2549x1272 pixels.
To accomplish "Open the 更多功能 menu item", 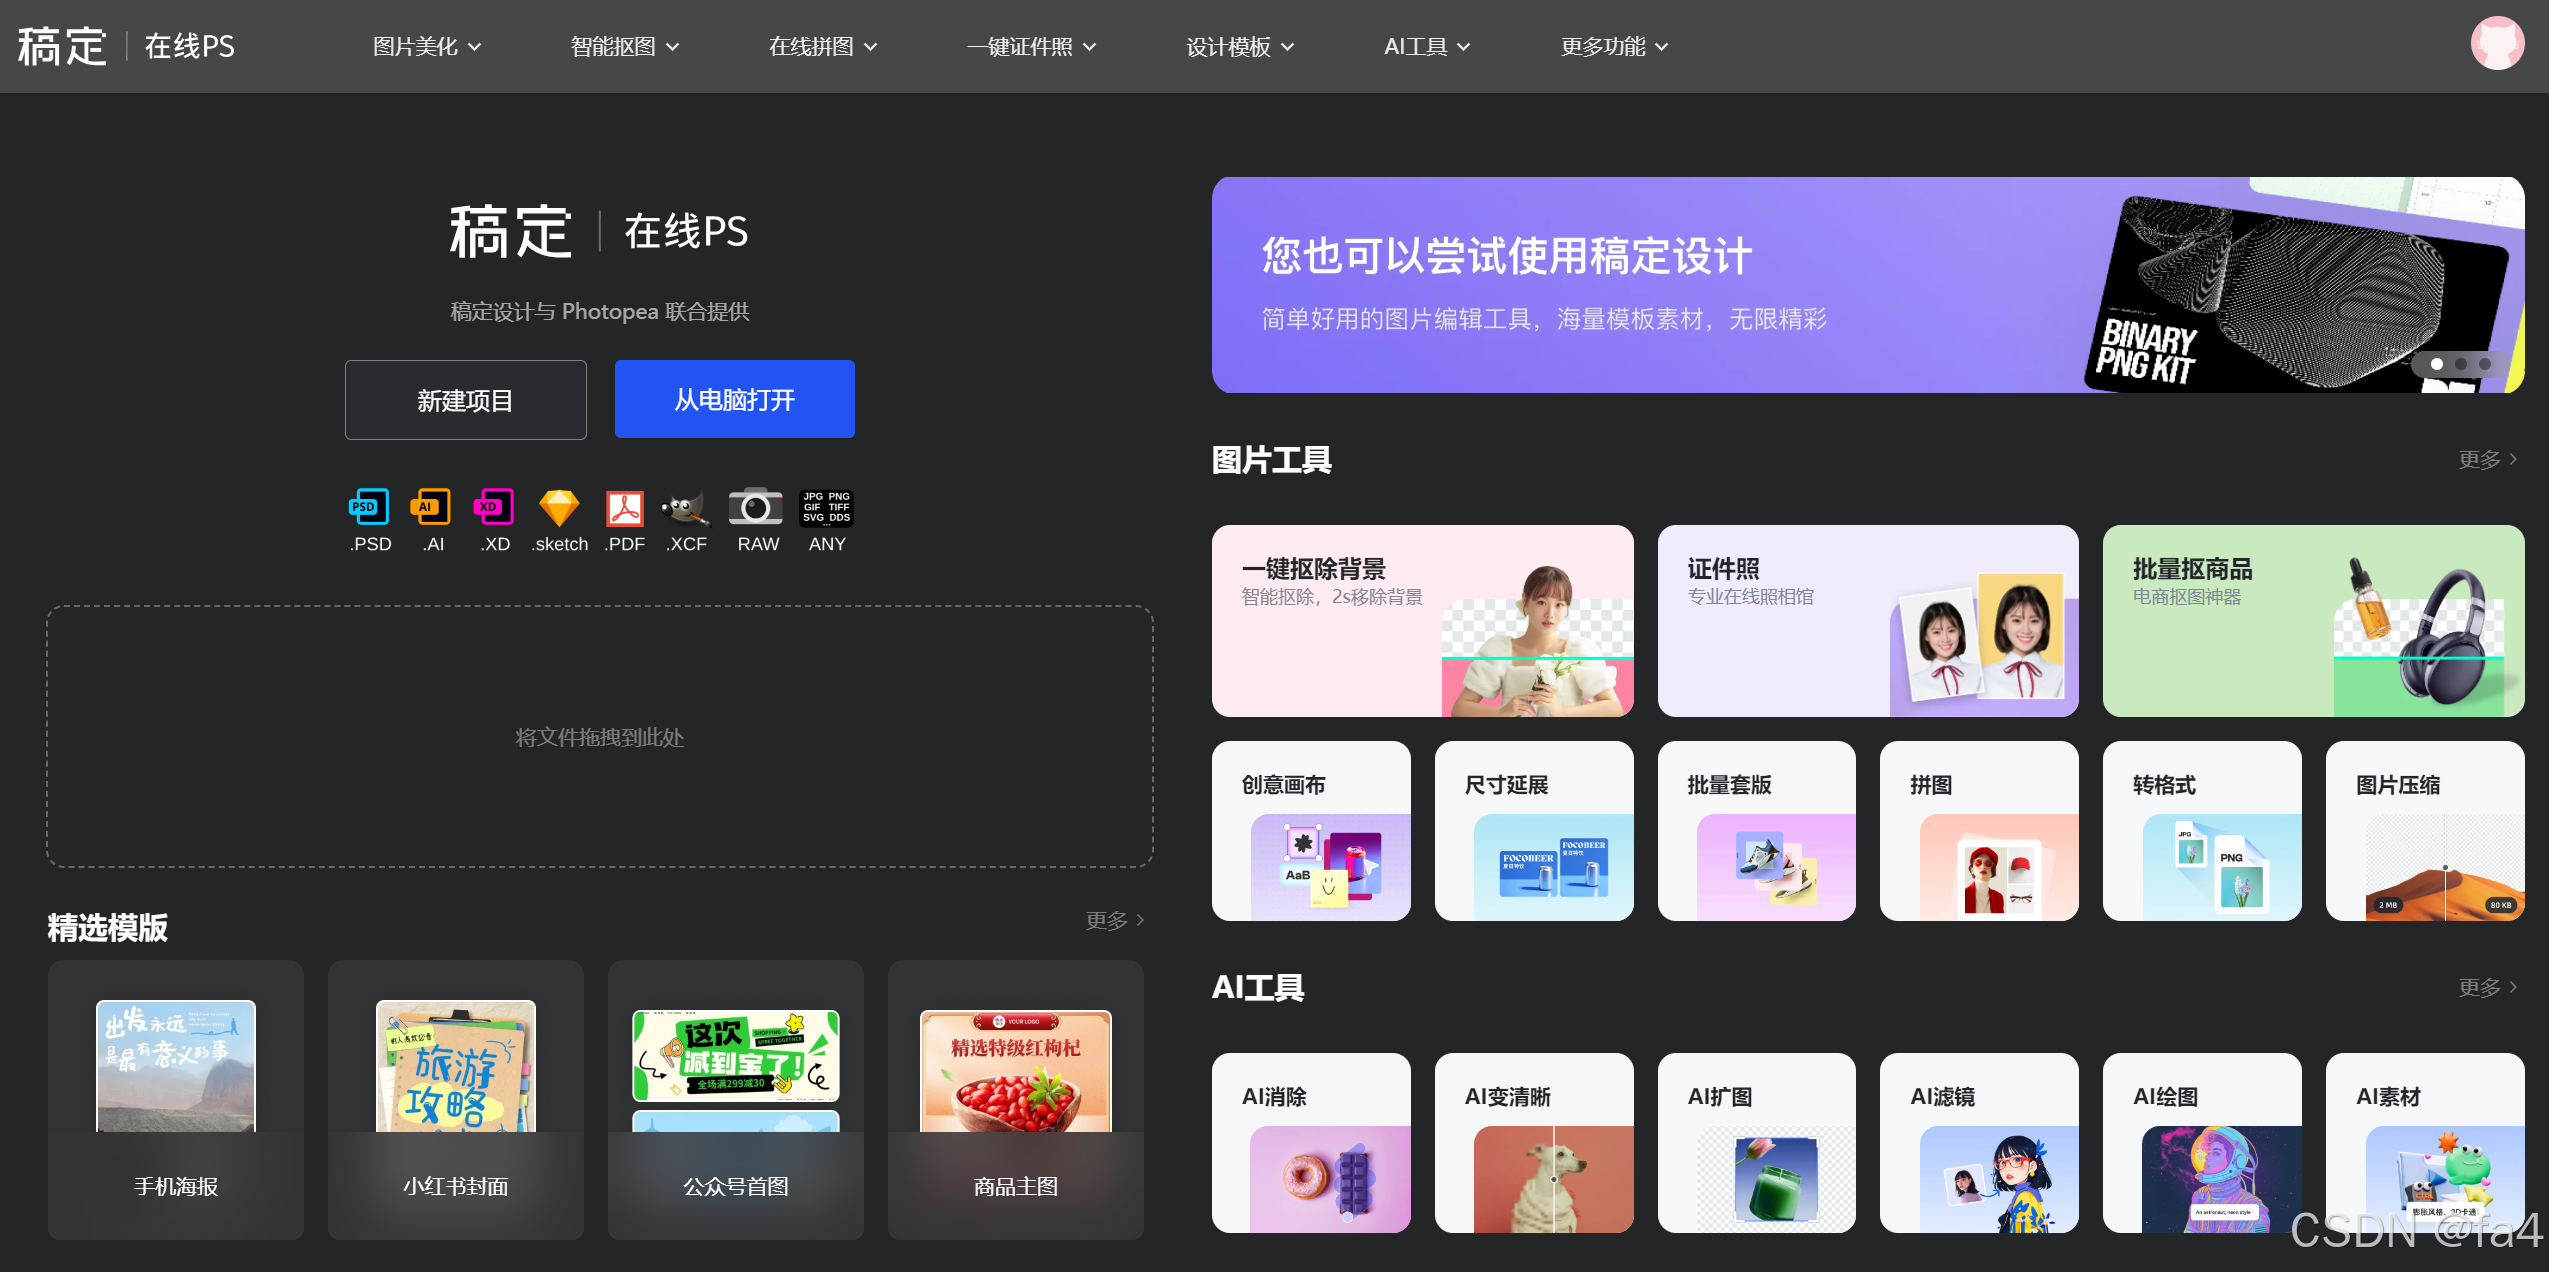I will 1614,47.
